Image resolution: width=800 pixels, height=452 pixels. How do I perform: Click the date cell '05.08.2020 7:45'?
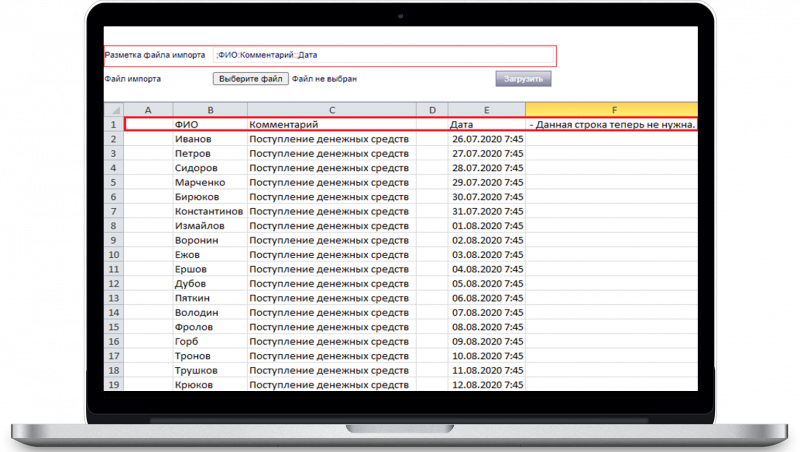487,284
